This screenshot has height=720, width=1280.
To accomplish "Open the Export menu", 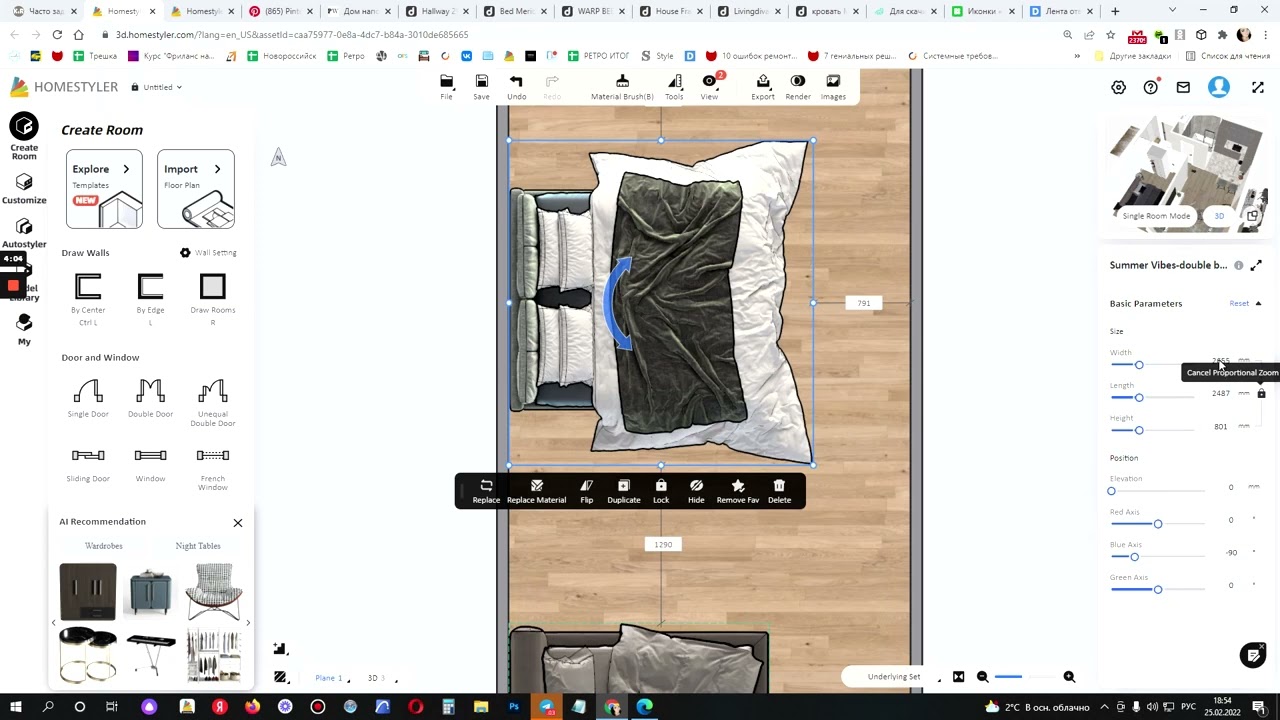I will tap(763, 87).
